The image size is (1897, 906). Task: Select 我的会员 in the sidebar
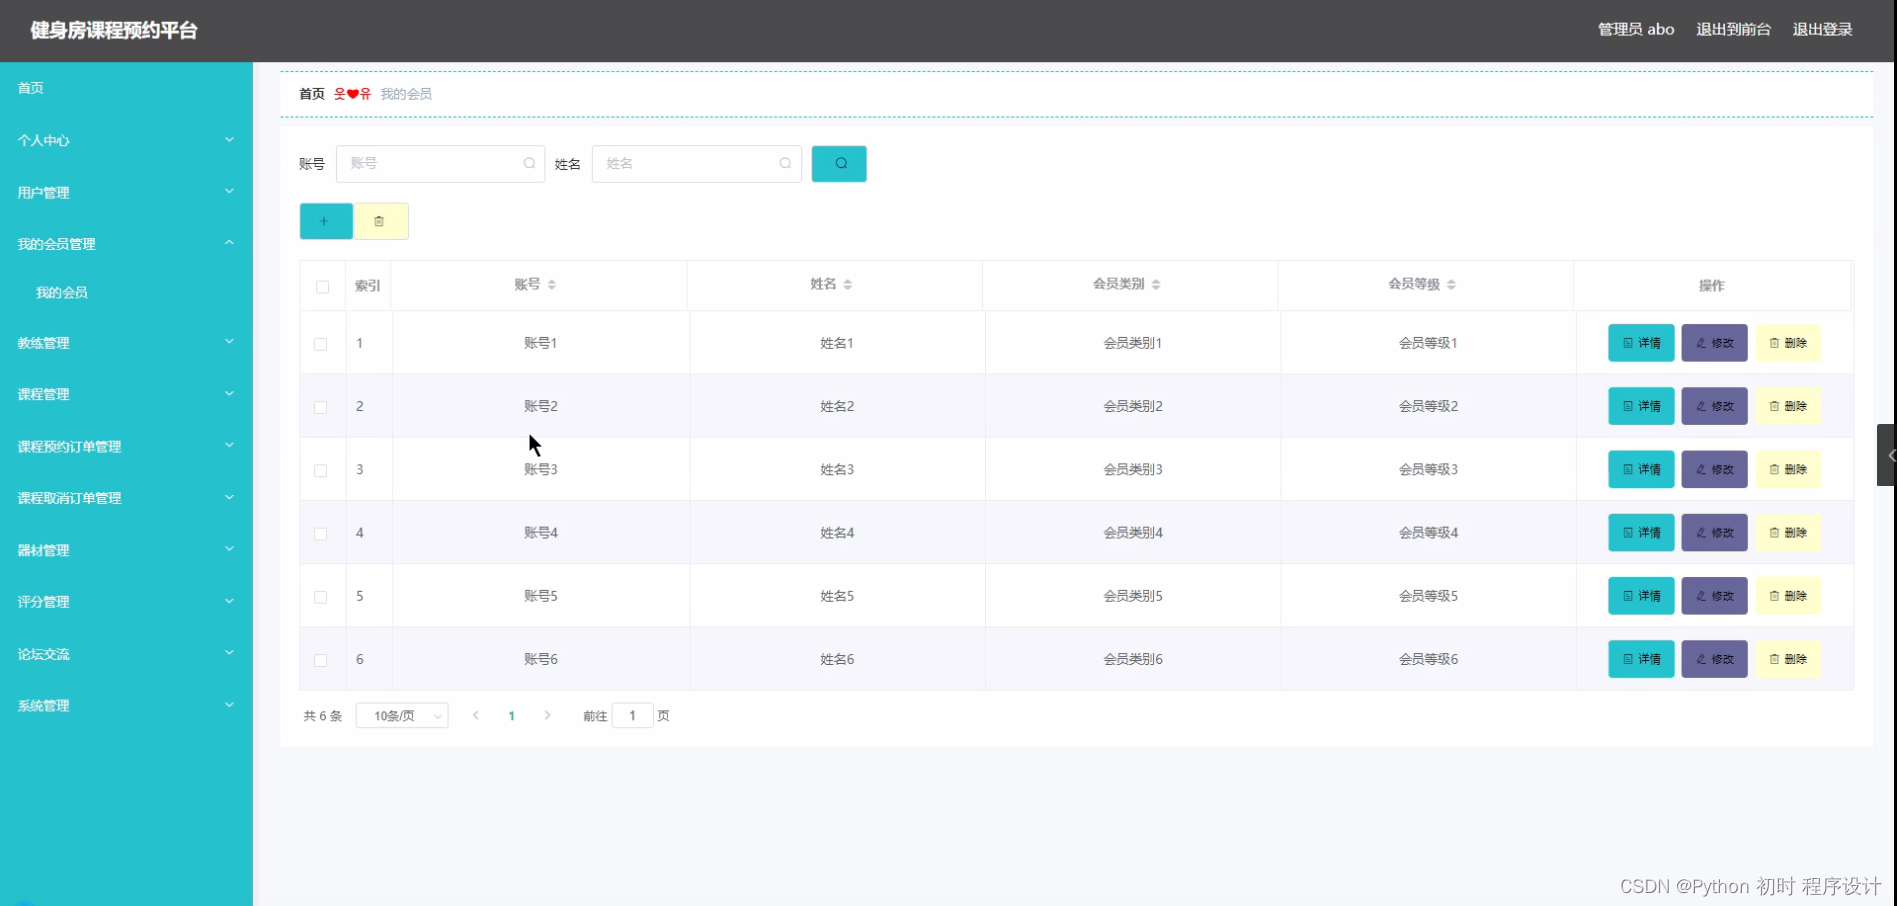pos(60,291)
